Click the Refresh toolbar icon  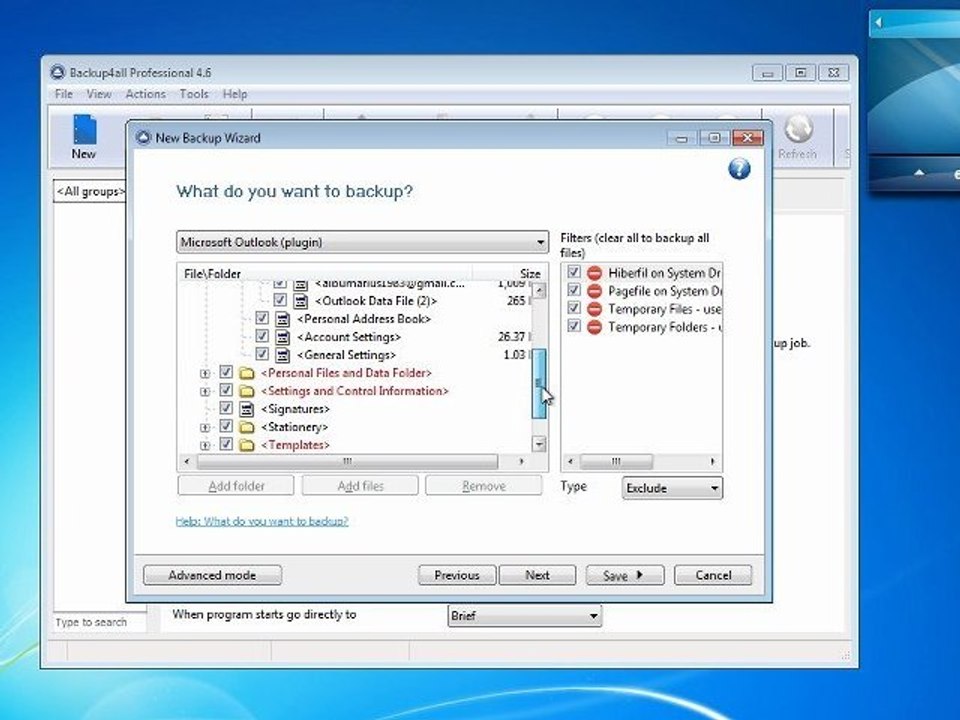(x=798, y=137)
